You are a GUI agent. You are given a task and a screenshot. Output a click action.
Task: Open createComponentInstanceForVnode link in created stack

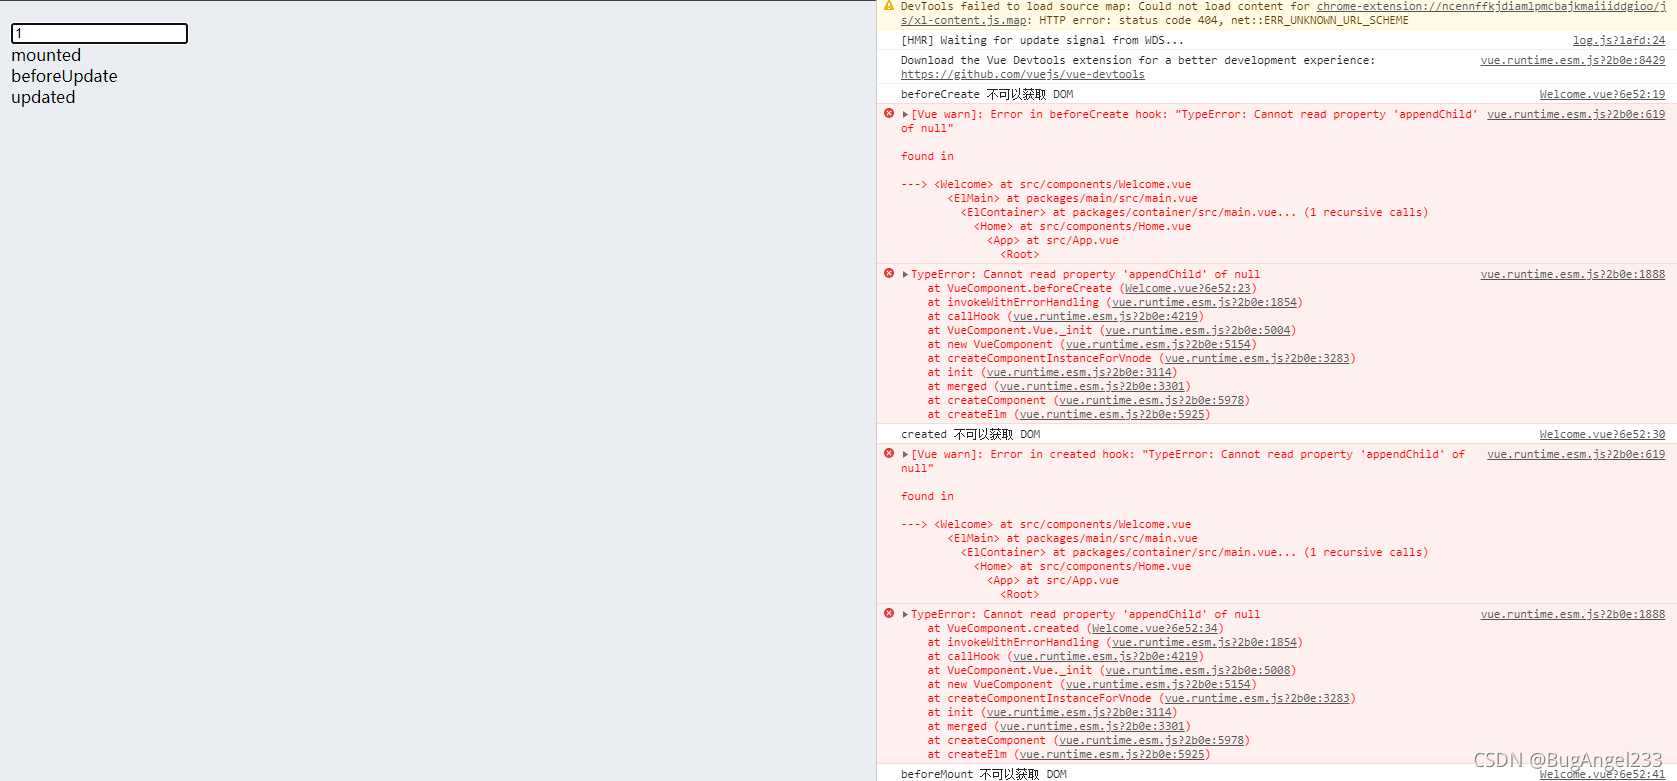1257,699
